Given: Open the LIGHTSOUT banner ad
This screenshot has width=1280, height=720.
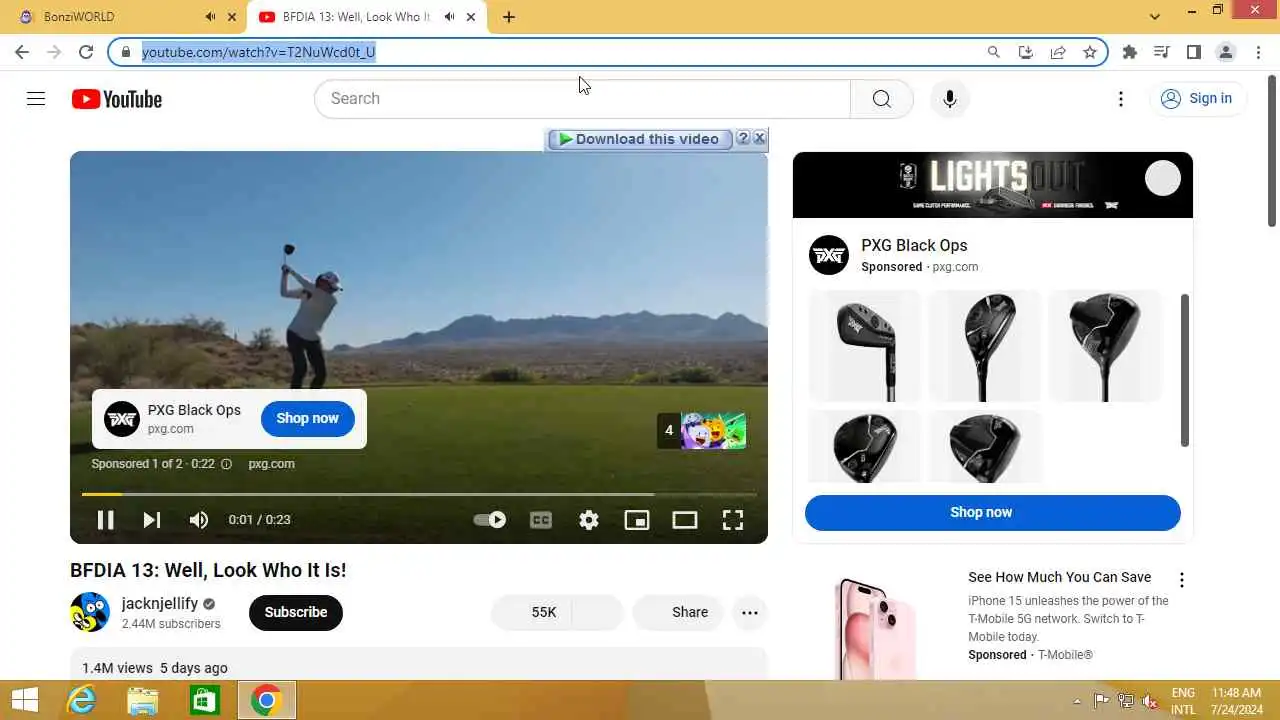Looking at the screenshot, I should tap(993, 185).
